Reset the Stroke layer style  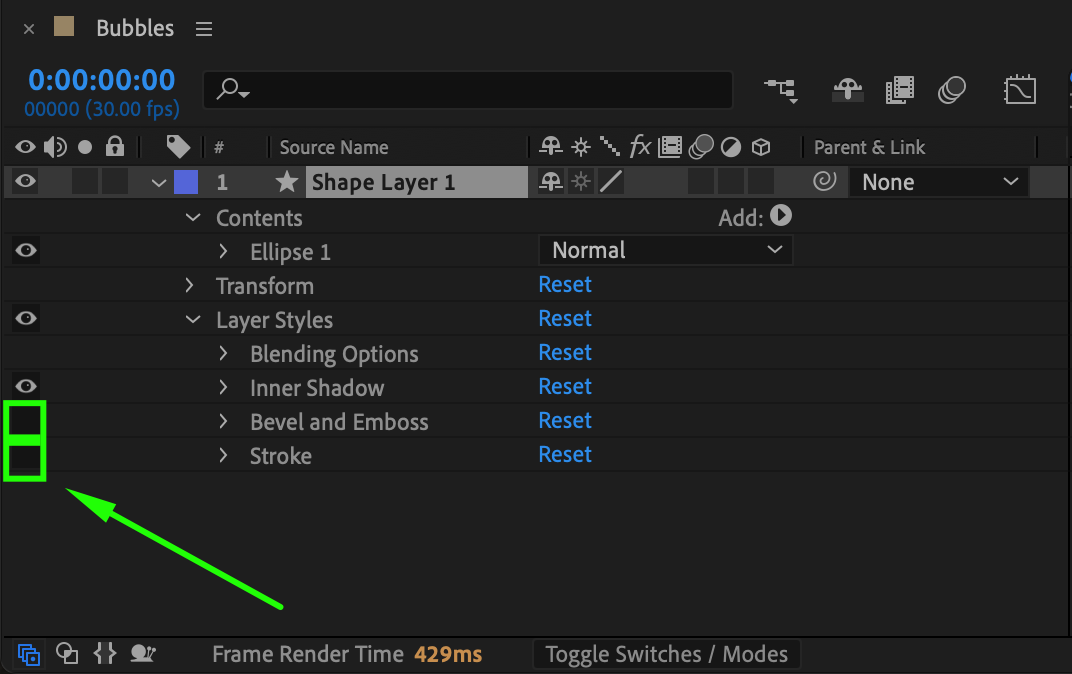click(565, 455)
